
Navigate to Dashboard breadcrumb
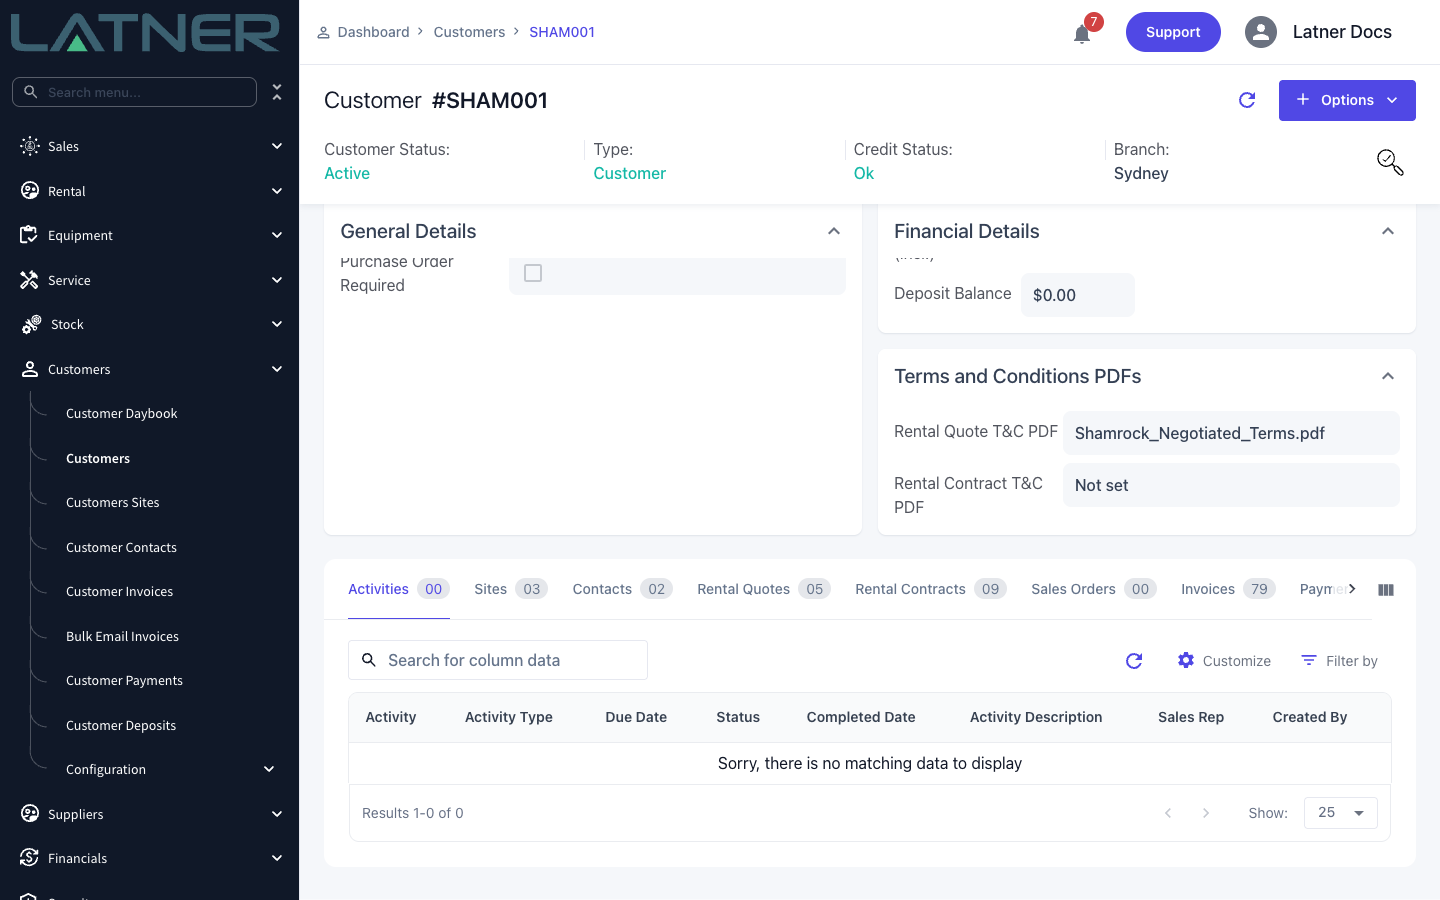pyautogui.click(x=373, y=32)
